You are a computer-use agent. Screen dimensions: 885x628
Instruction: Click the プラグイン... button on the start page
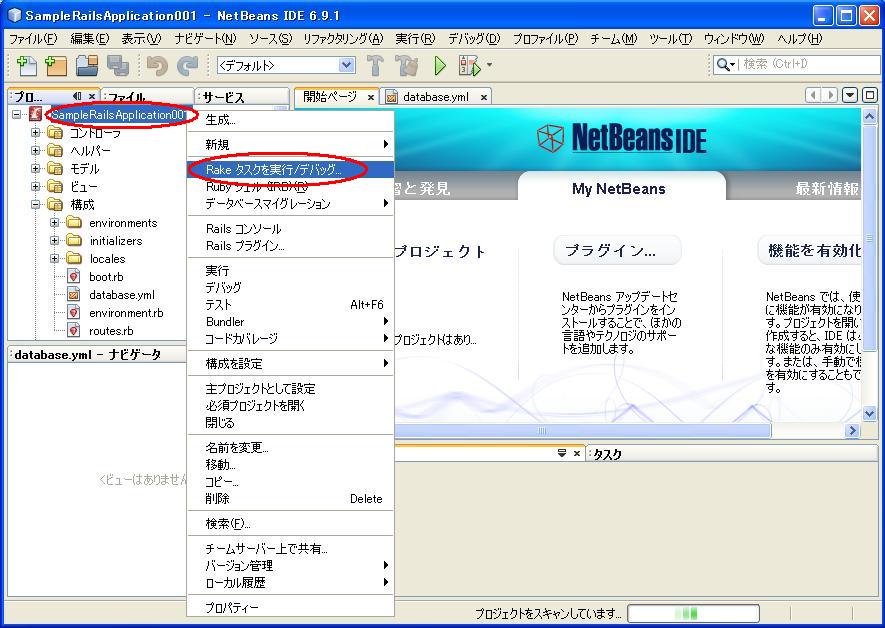tap(617, 250)
